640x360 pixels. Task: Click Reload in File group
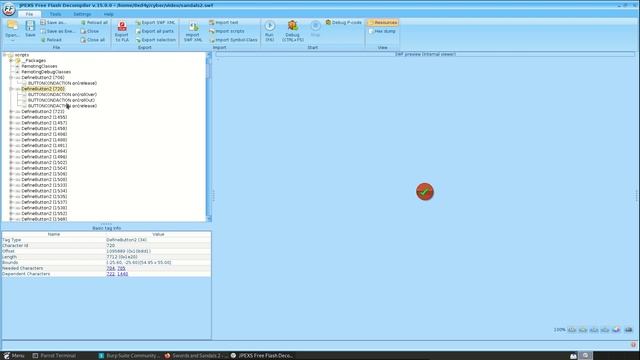[51, 40]
